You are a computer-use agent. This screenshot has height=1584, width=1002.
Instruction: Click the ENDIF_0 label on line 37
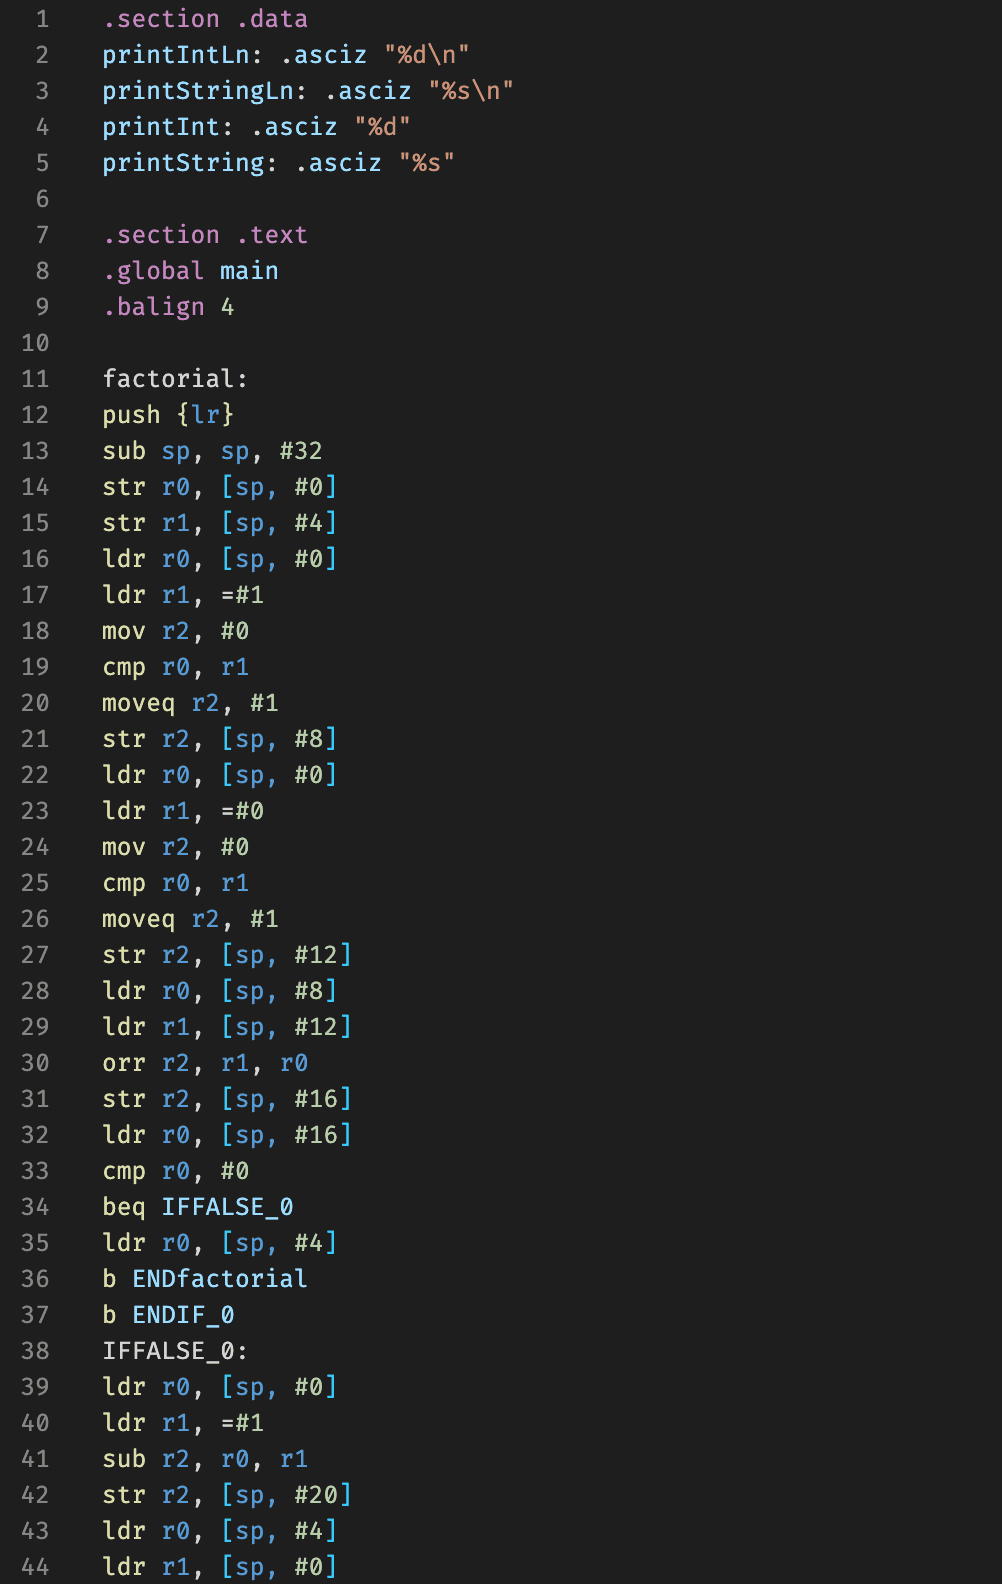[183, 1315]
